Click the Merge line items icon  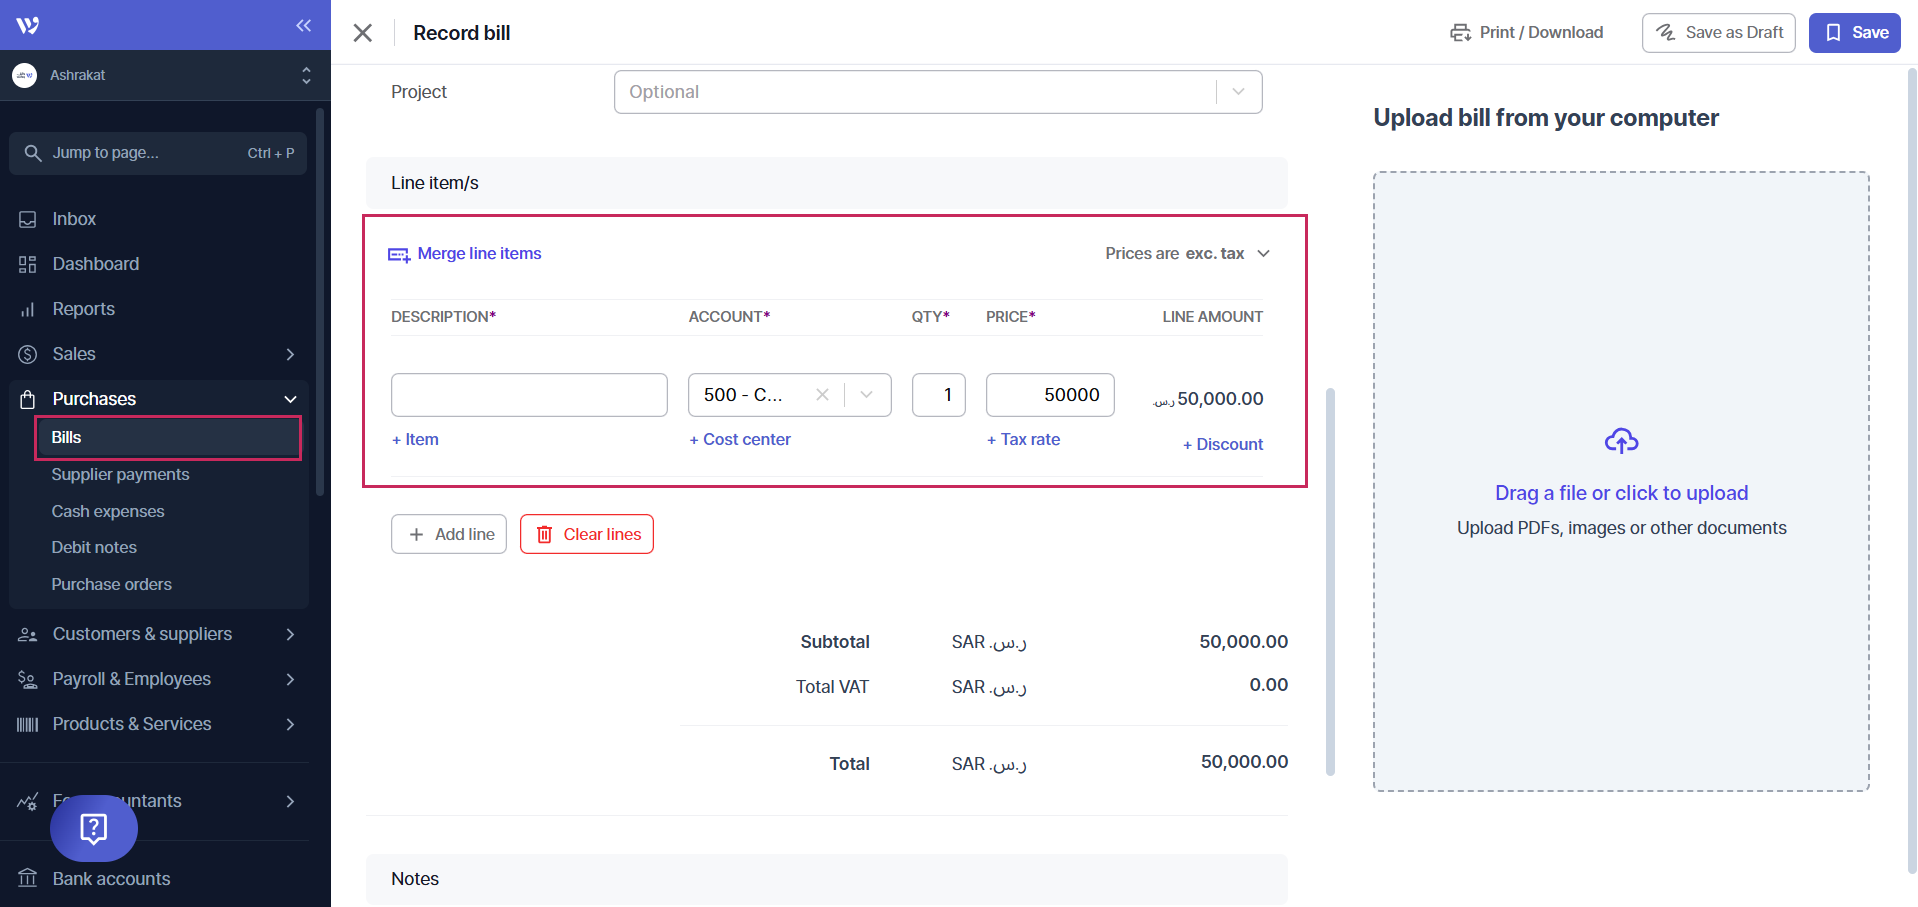pyautogui.click(x=399, y=255)
